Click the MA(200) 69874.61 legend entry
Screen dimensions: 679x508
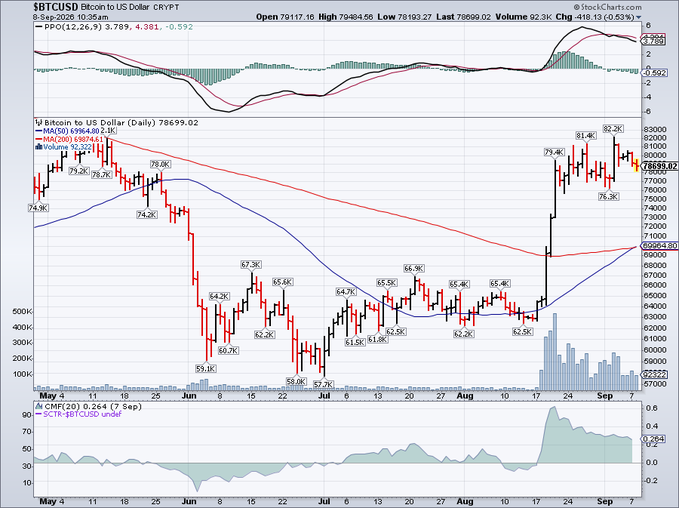(73, 139)
